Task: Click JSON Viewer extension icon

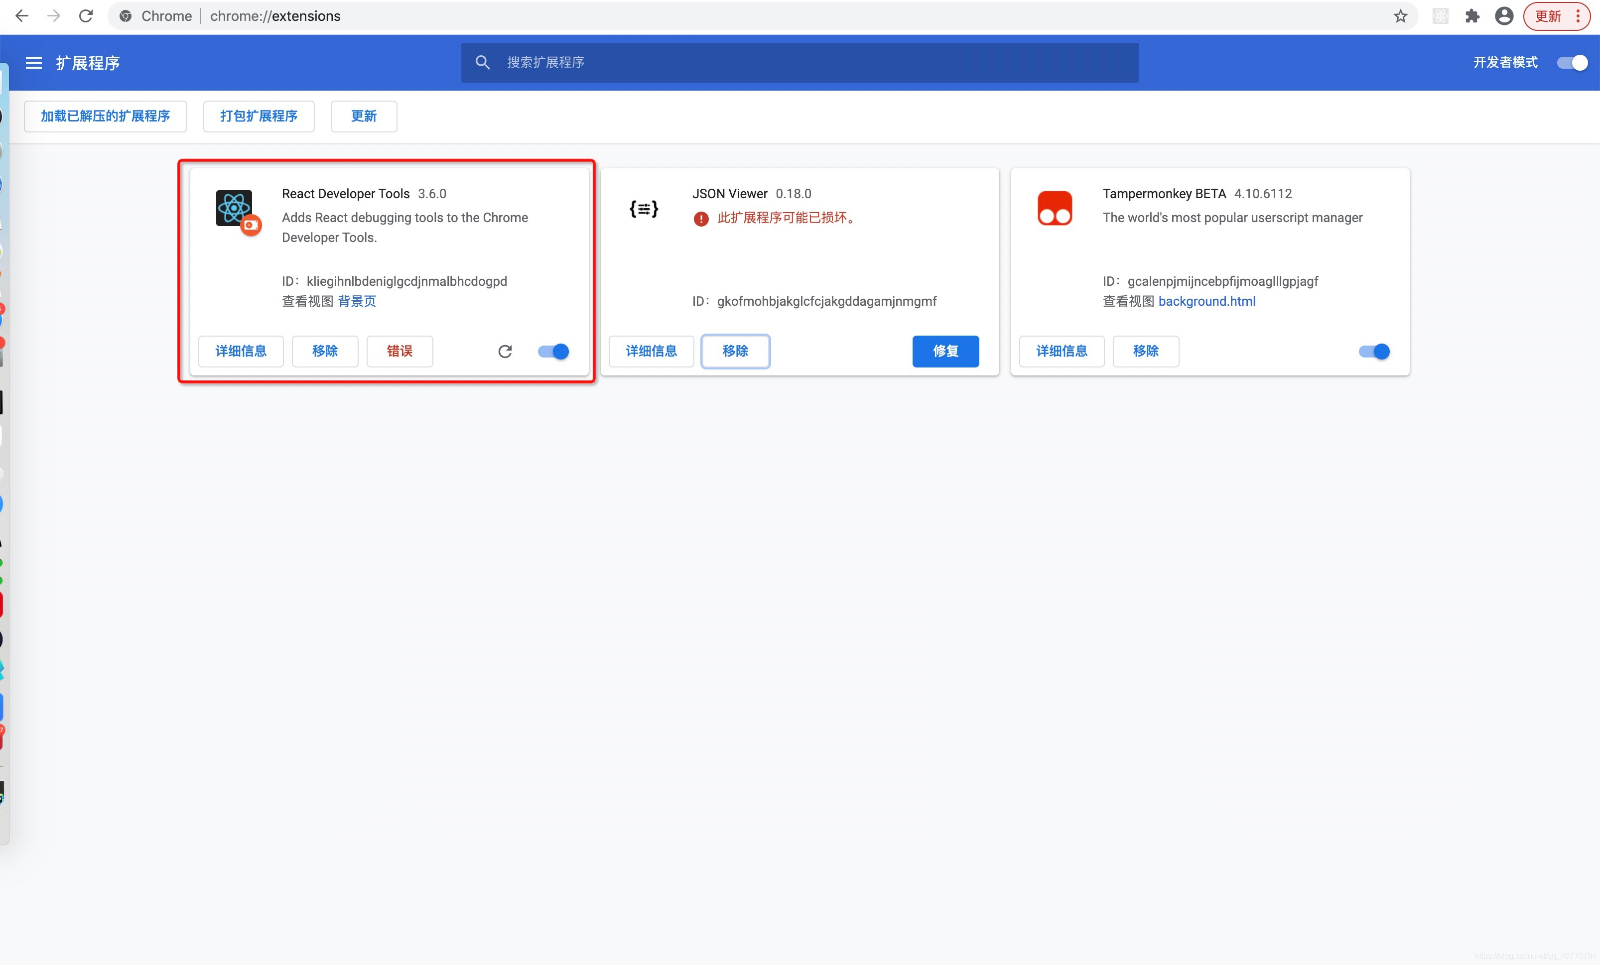Action: click(644, 209)
